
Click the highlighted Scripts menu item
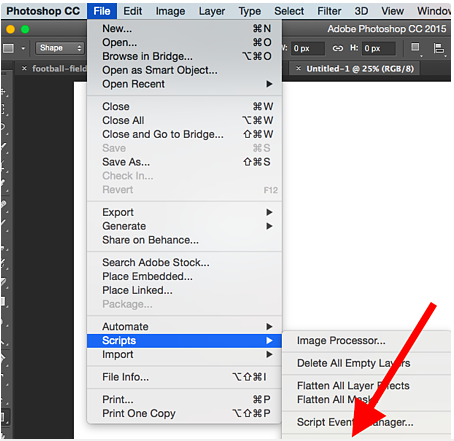coord(184,341)
